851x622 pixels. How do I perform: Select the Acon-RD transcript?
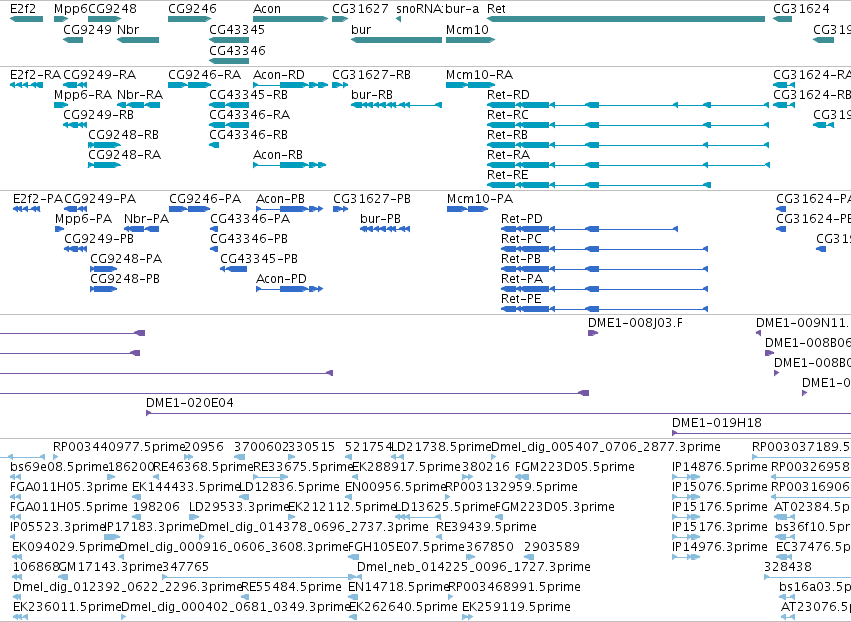(290, 85)
